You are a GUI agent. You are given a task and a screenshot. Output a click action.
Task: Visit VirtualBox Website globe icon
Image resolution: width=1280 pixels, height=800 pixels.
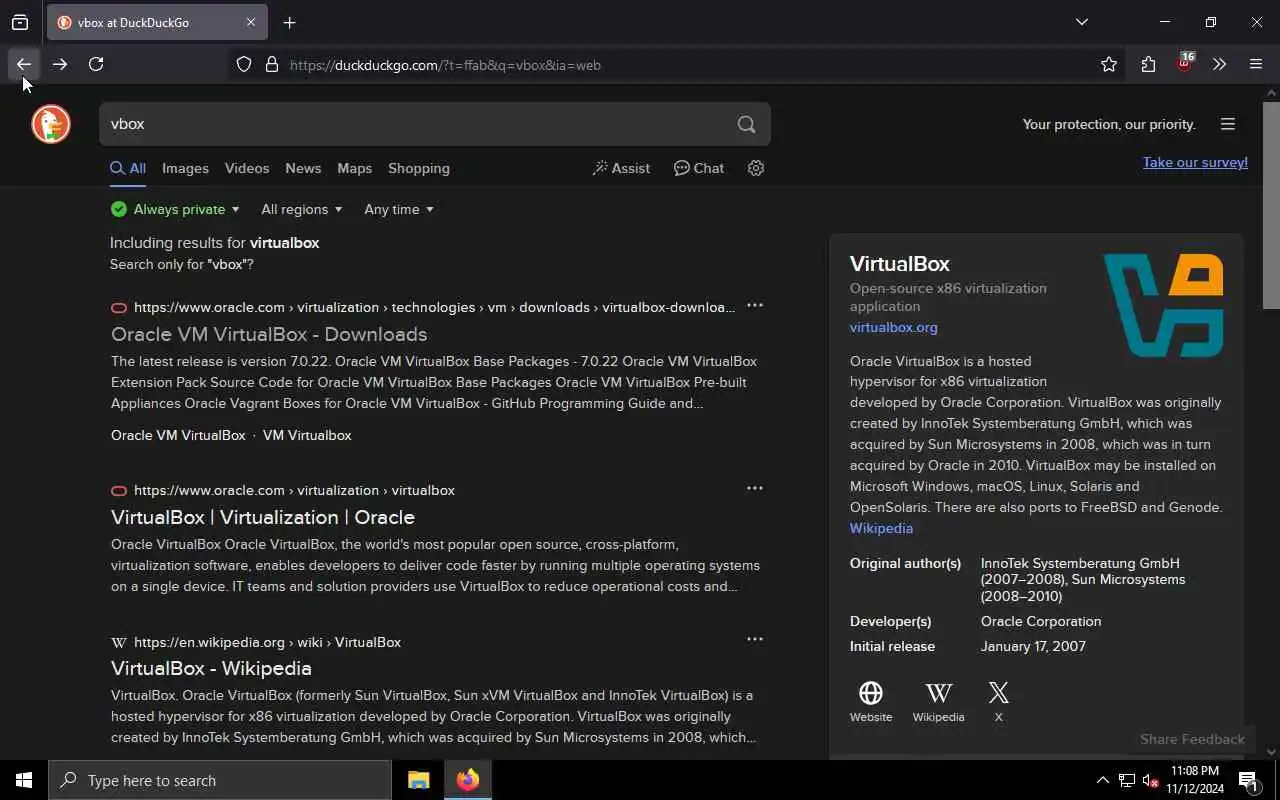click(871, 701)
